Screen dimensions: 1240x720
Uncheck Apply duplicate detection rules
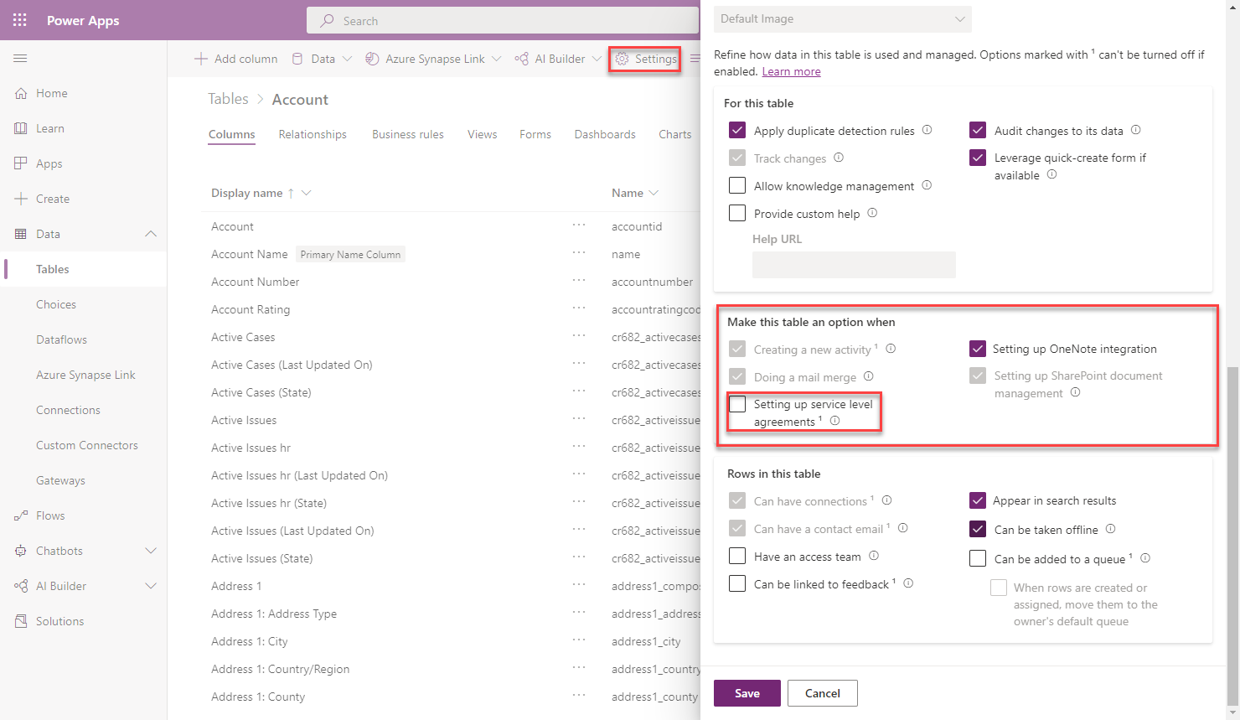click(x=737, y=130)
